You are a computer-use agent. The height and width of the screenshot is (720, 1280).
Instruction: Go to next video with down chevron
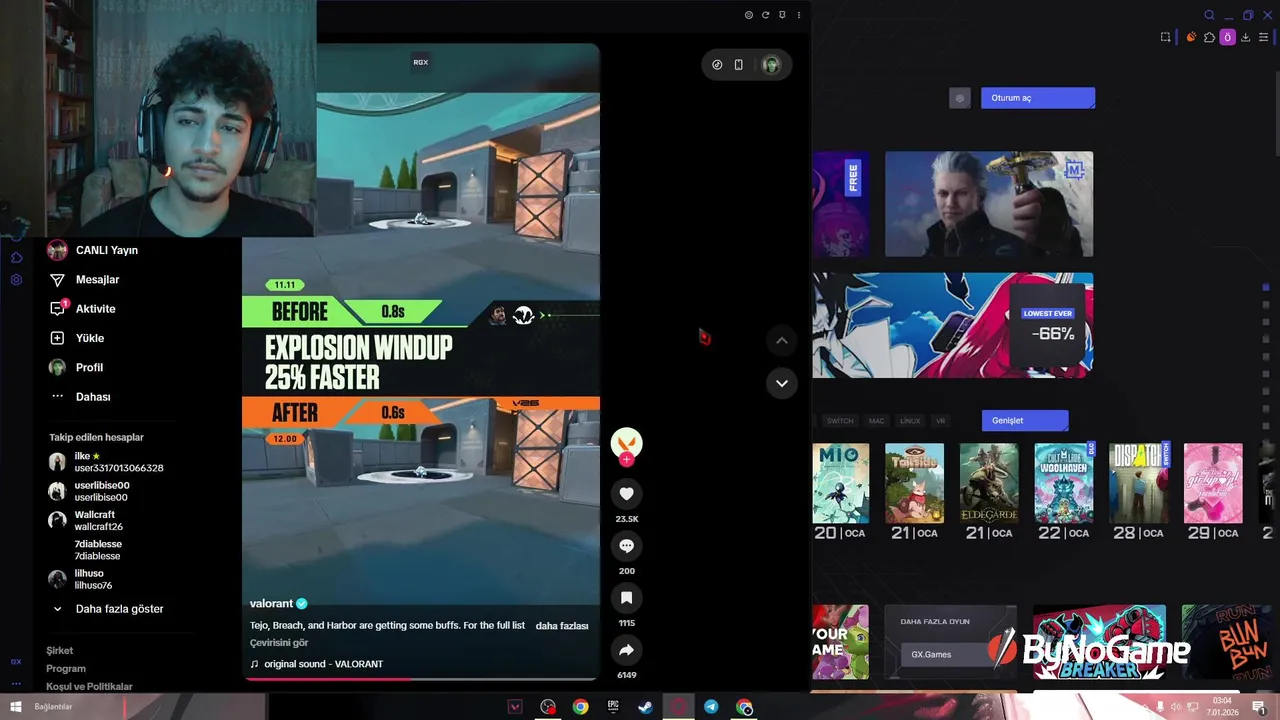[x=782, y=383]
